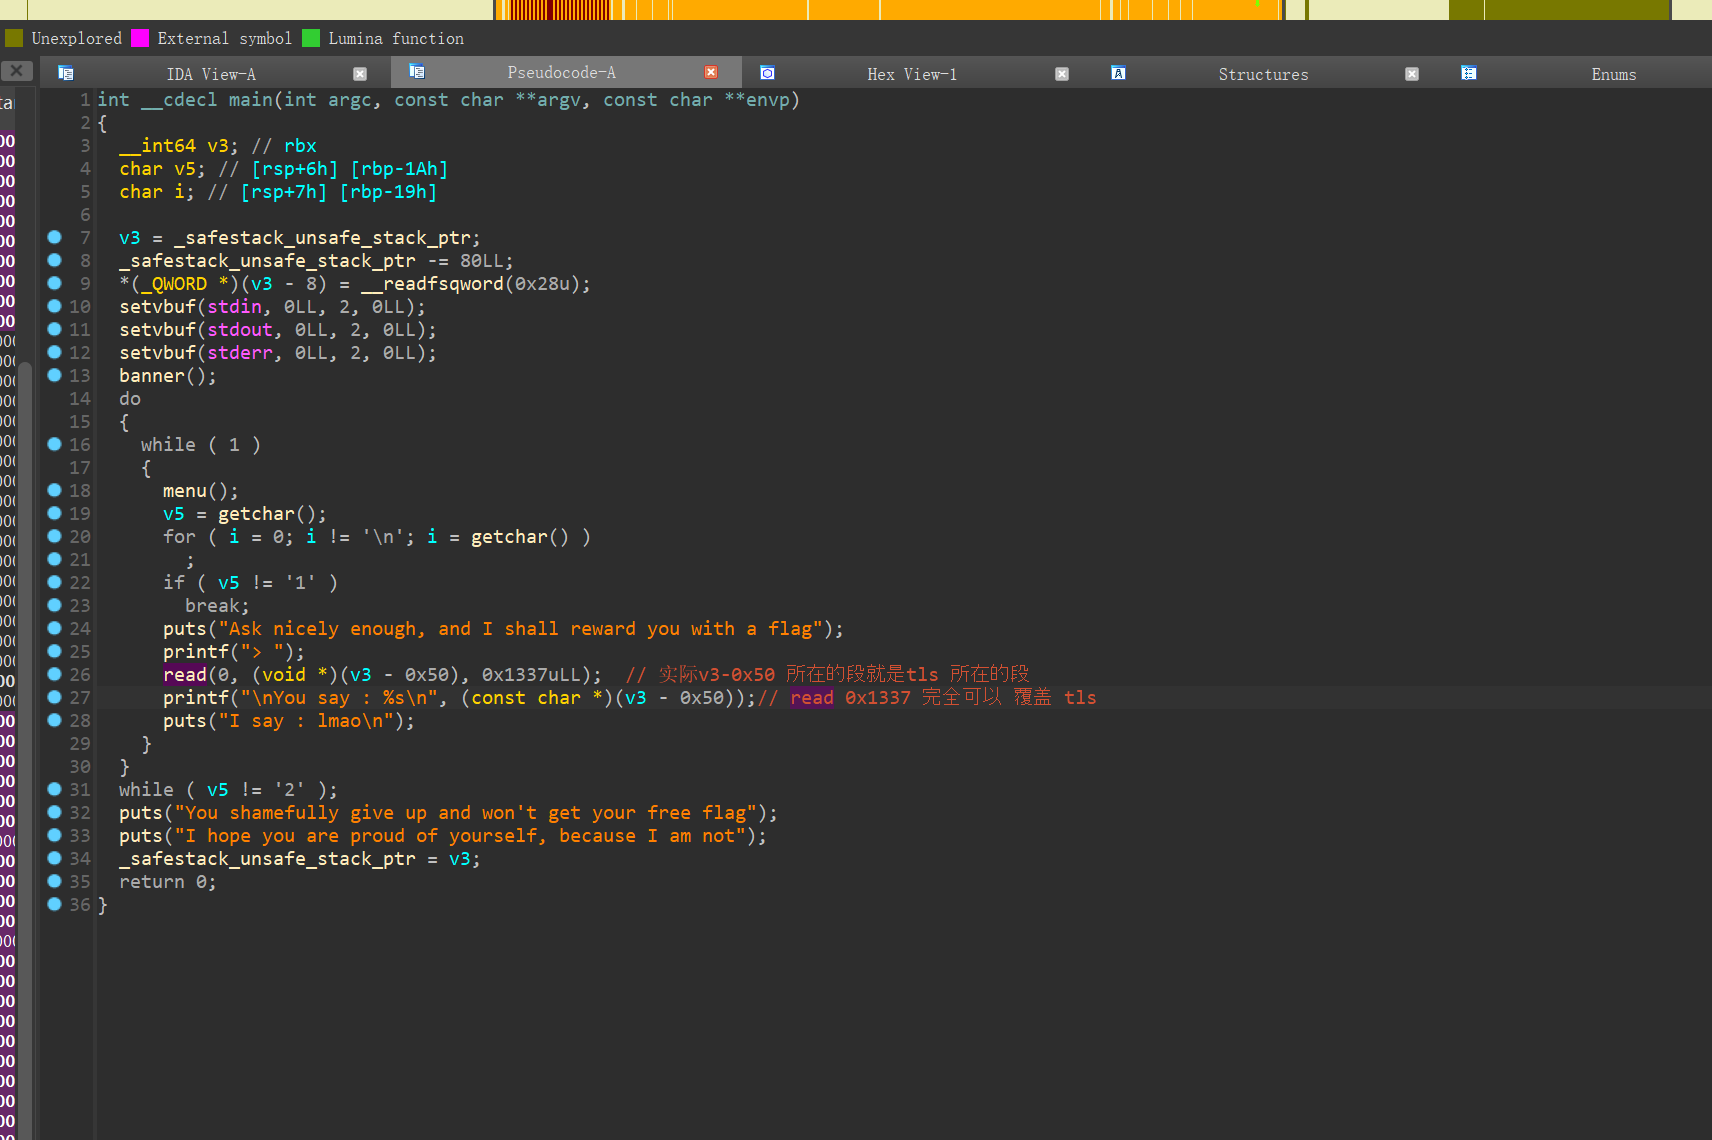Click the External symbol magenta swatch
The height and width of the screenshot is (1140, 1712).
click(x=140, y=38)
